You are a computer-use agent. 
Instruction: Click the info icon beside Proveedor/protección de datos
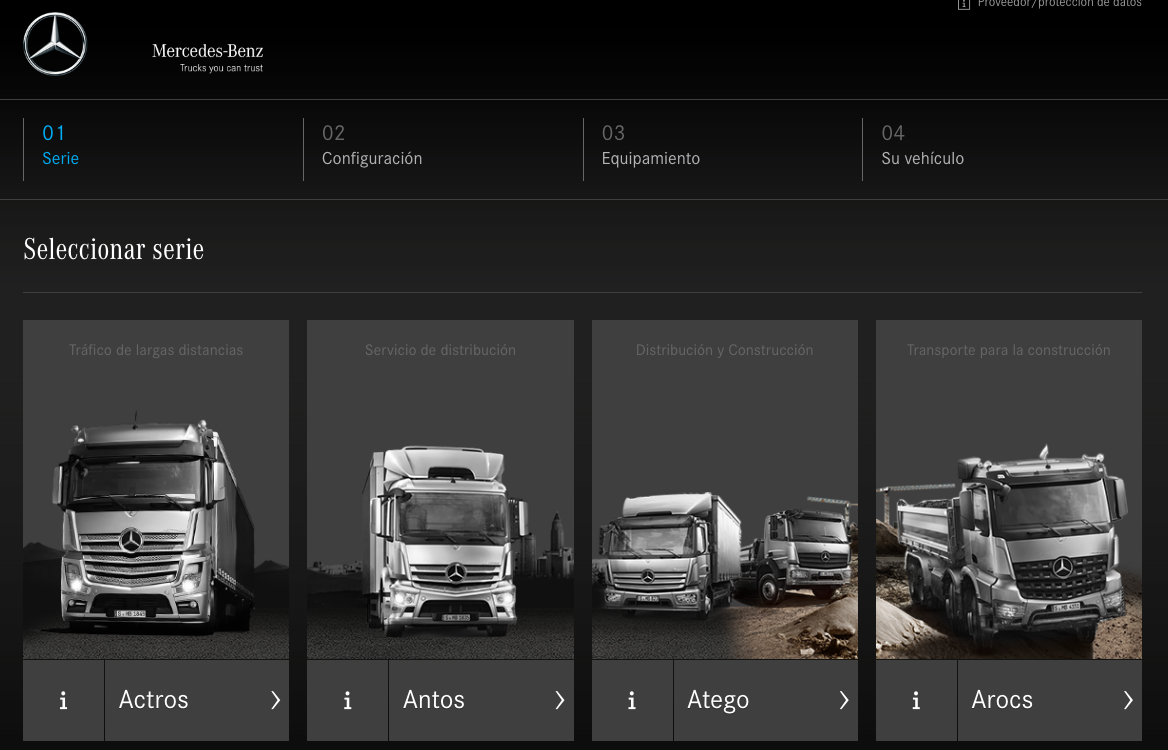click(964, 5)
